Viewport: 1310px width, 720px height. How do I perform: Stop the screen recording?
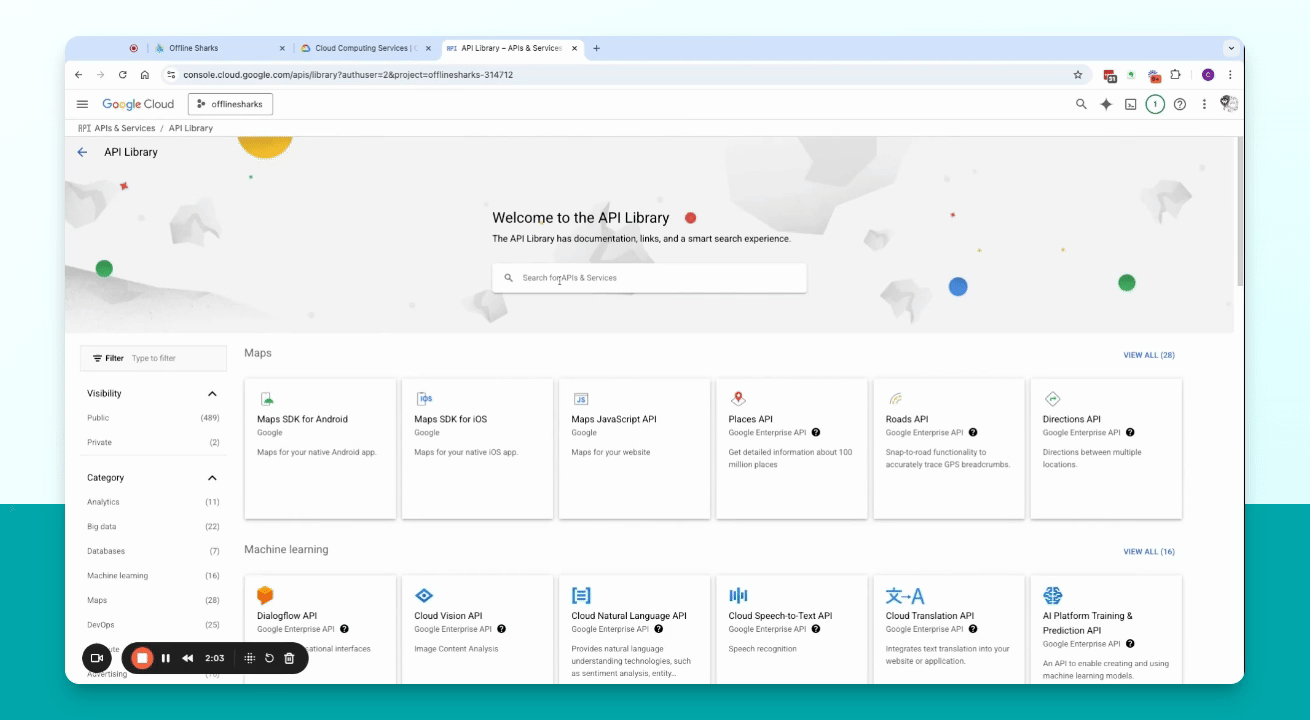point(142,658)
